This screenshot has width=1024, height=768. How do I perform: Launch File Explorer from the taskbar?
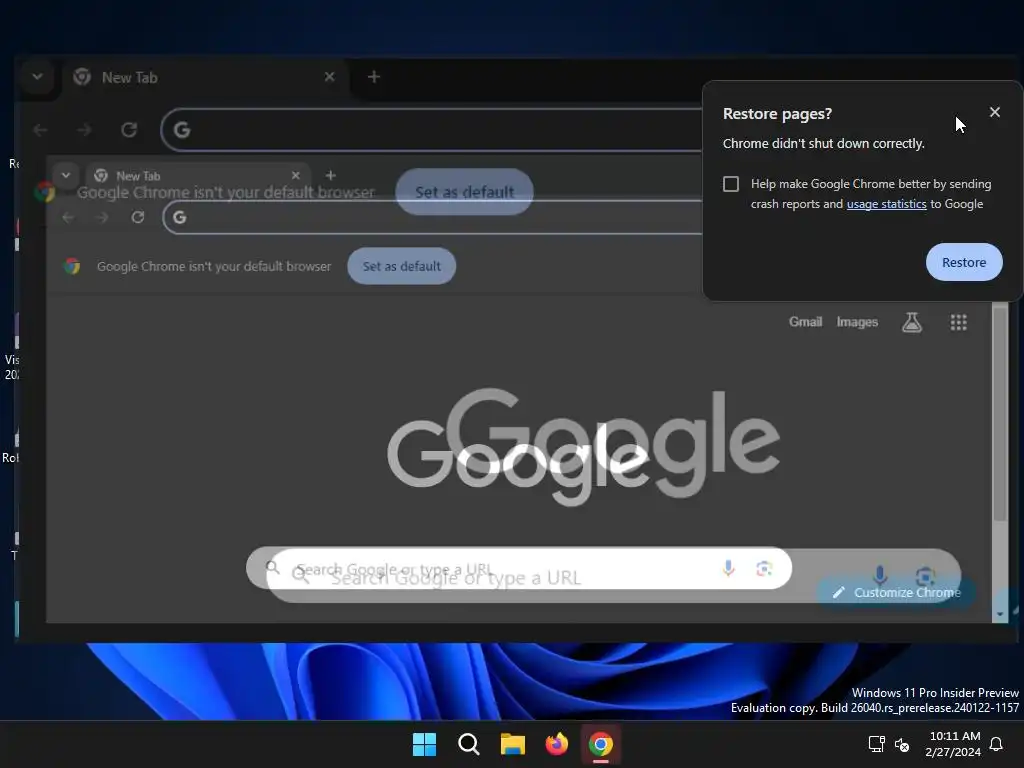(513, 744)
